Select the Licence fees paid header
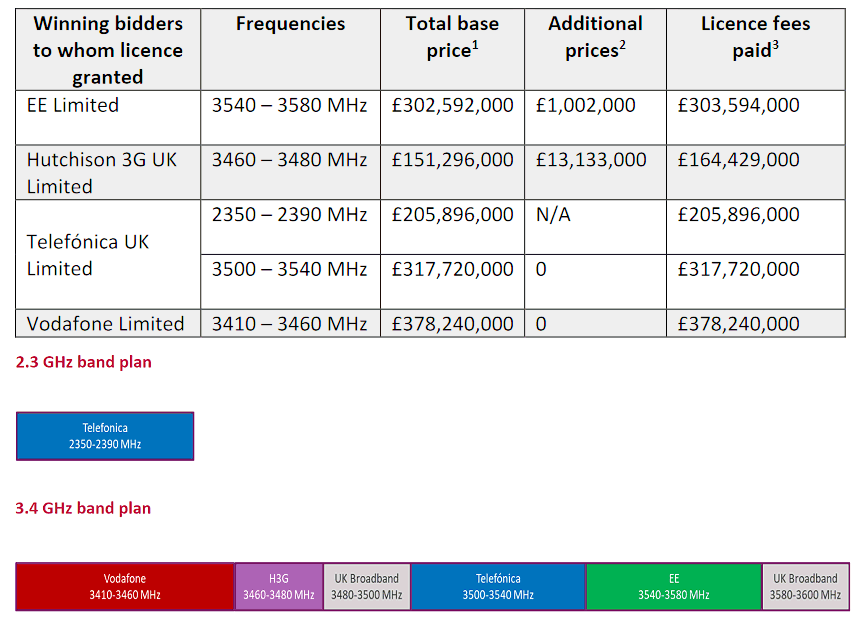 click(755, 37)
